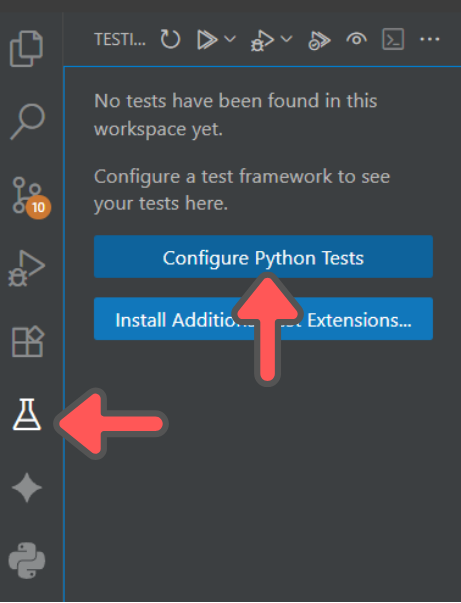Open the Python sidebar view
The width and height of the screenshot is (461, 603).
(27, 560)
